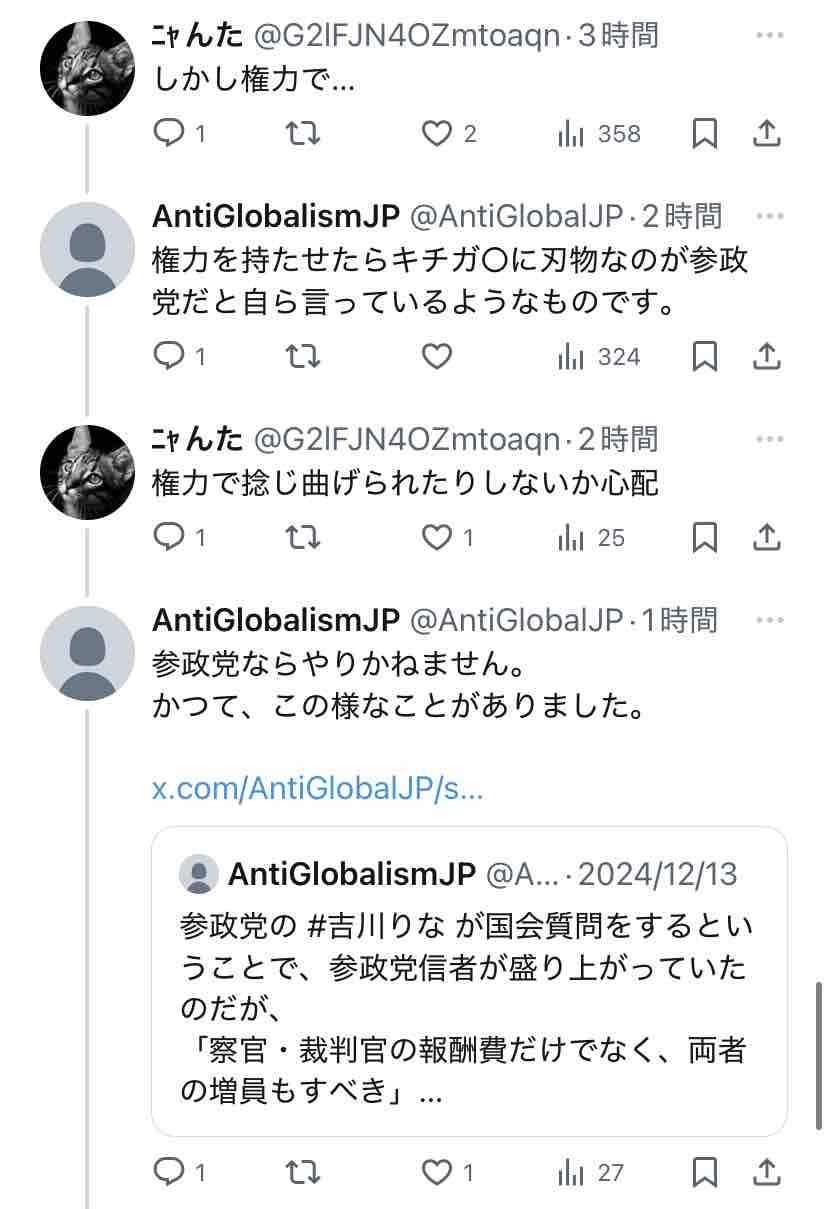Go to the @G2lFJN4OZmtoaqn handle on the second にゃんた tweet
The height and width of the screenshot is (1209, 828).
[407, 438]
